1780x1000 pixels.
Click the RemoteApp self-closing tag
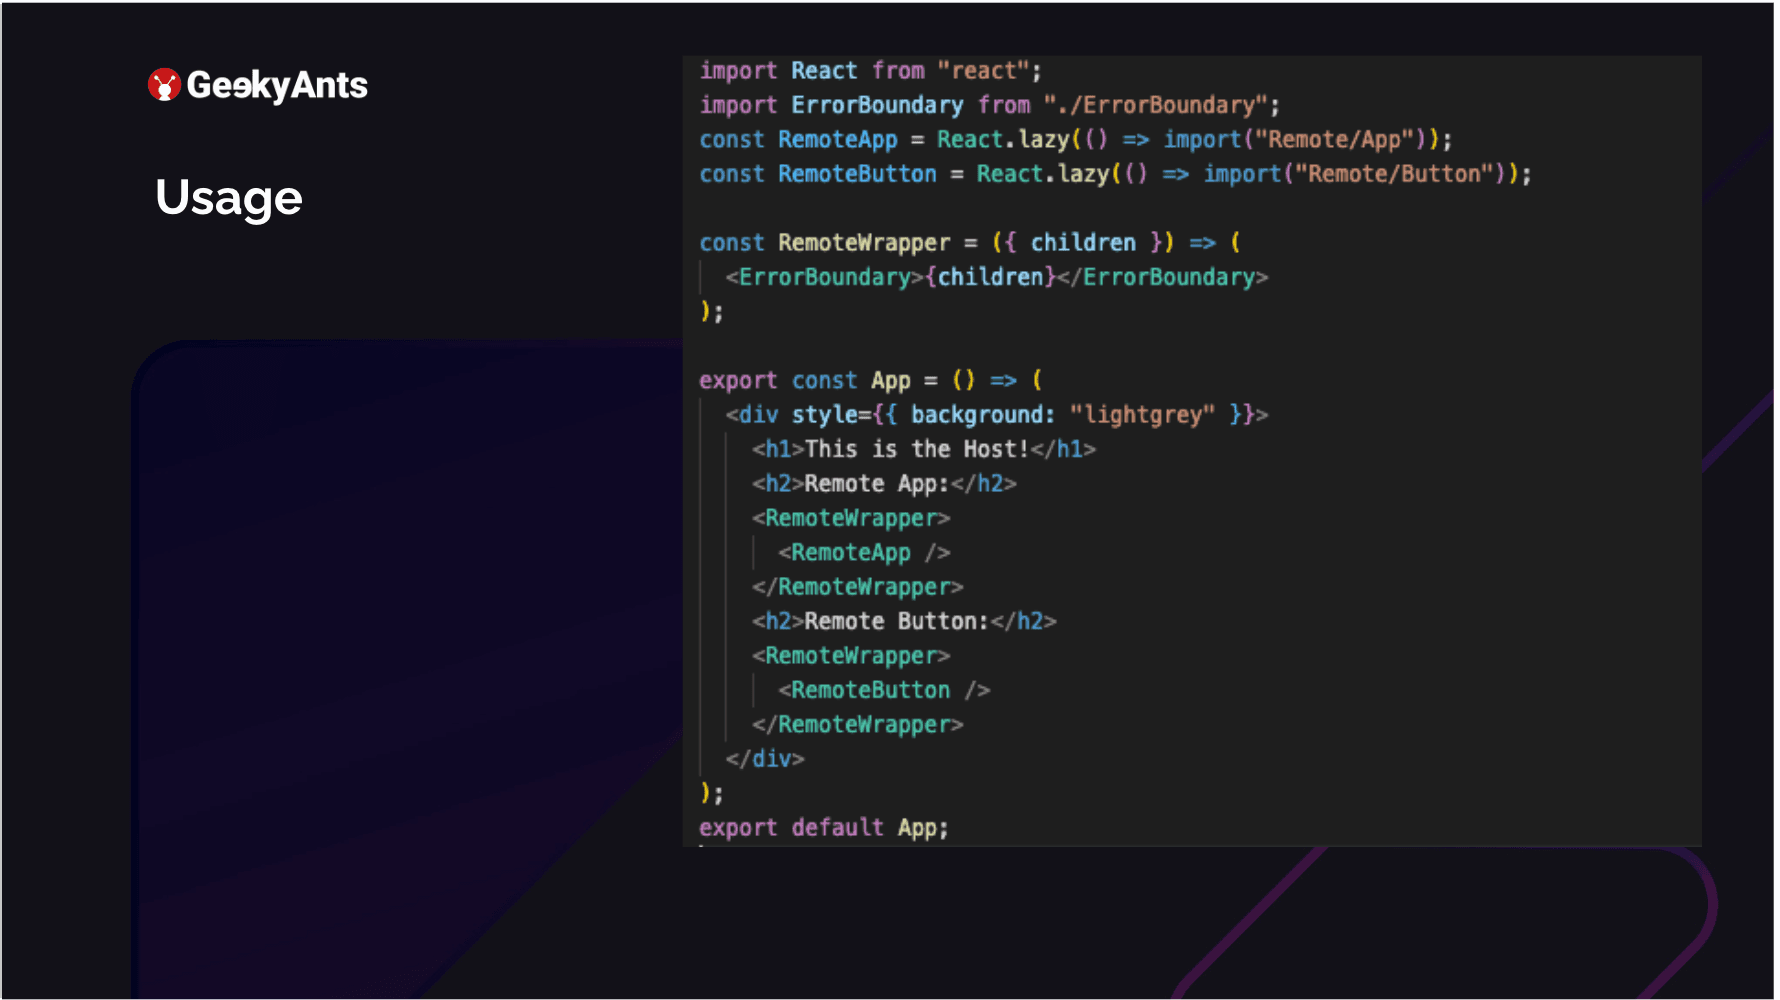click(865, 551)
